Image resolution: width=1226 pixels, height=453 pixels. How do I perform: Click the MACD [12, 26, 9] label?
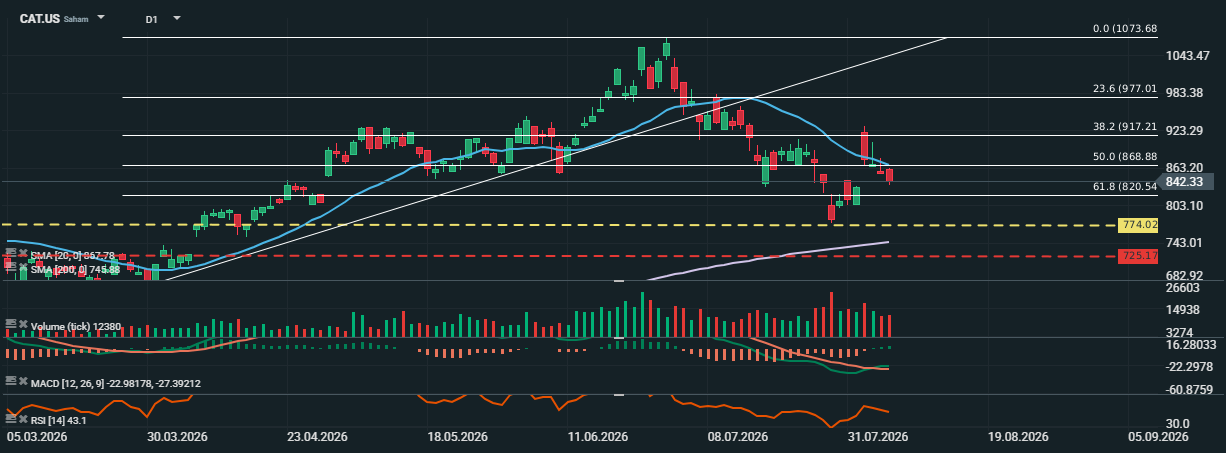(x=116, y=383)
